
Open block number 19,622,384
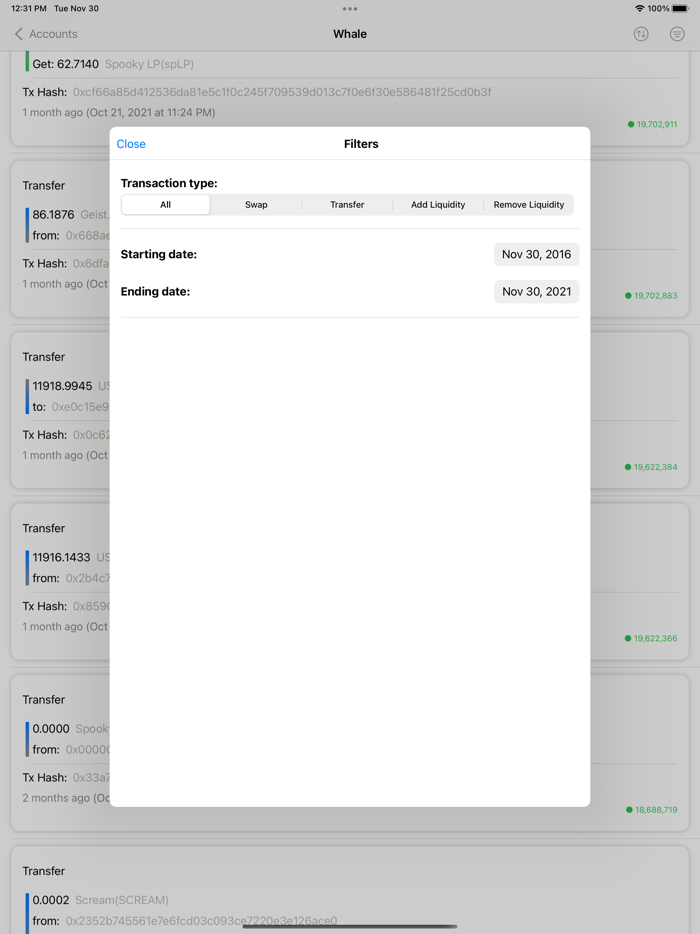click(x=651, y=467)
